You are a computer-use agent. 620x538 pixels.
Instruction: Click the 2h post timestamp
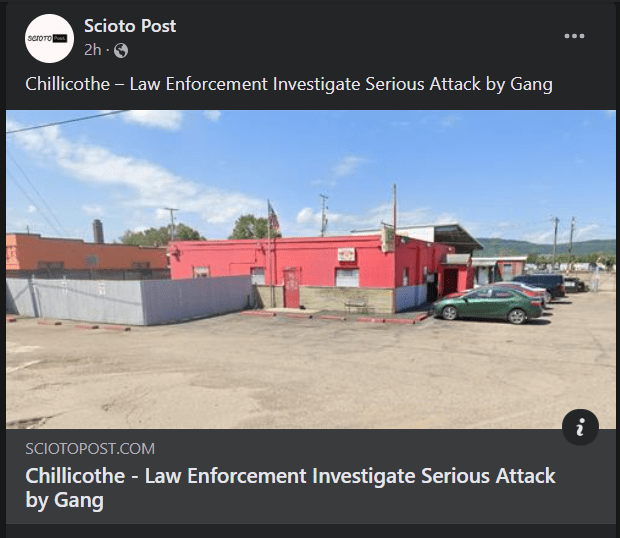point(93,50)
